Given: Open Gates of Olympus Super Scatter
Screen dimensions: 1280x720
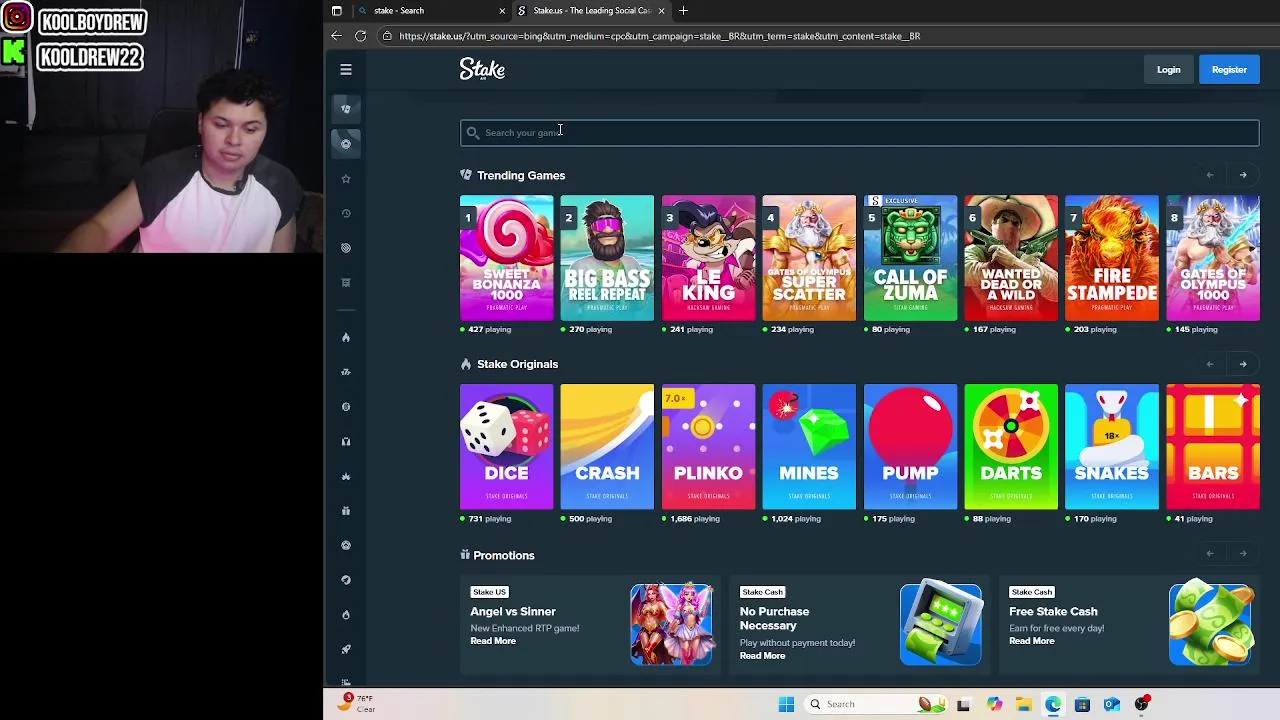Looking at the screenshot, I should [809, 258].
